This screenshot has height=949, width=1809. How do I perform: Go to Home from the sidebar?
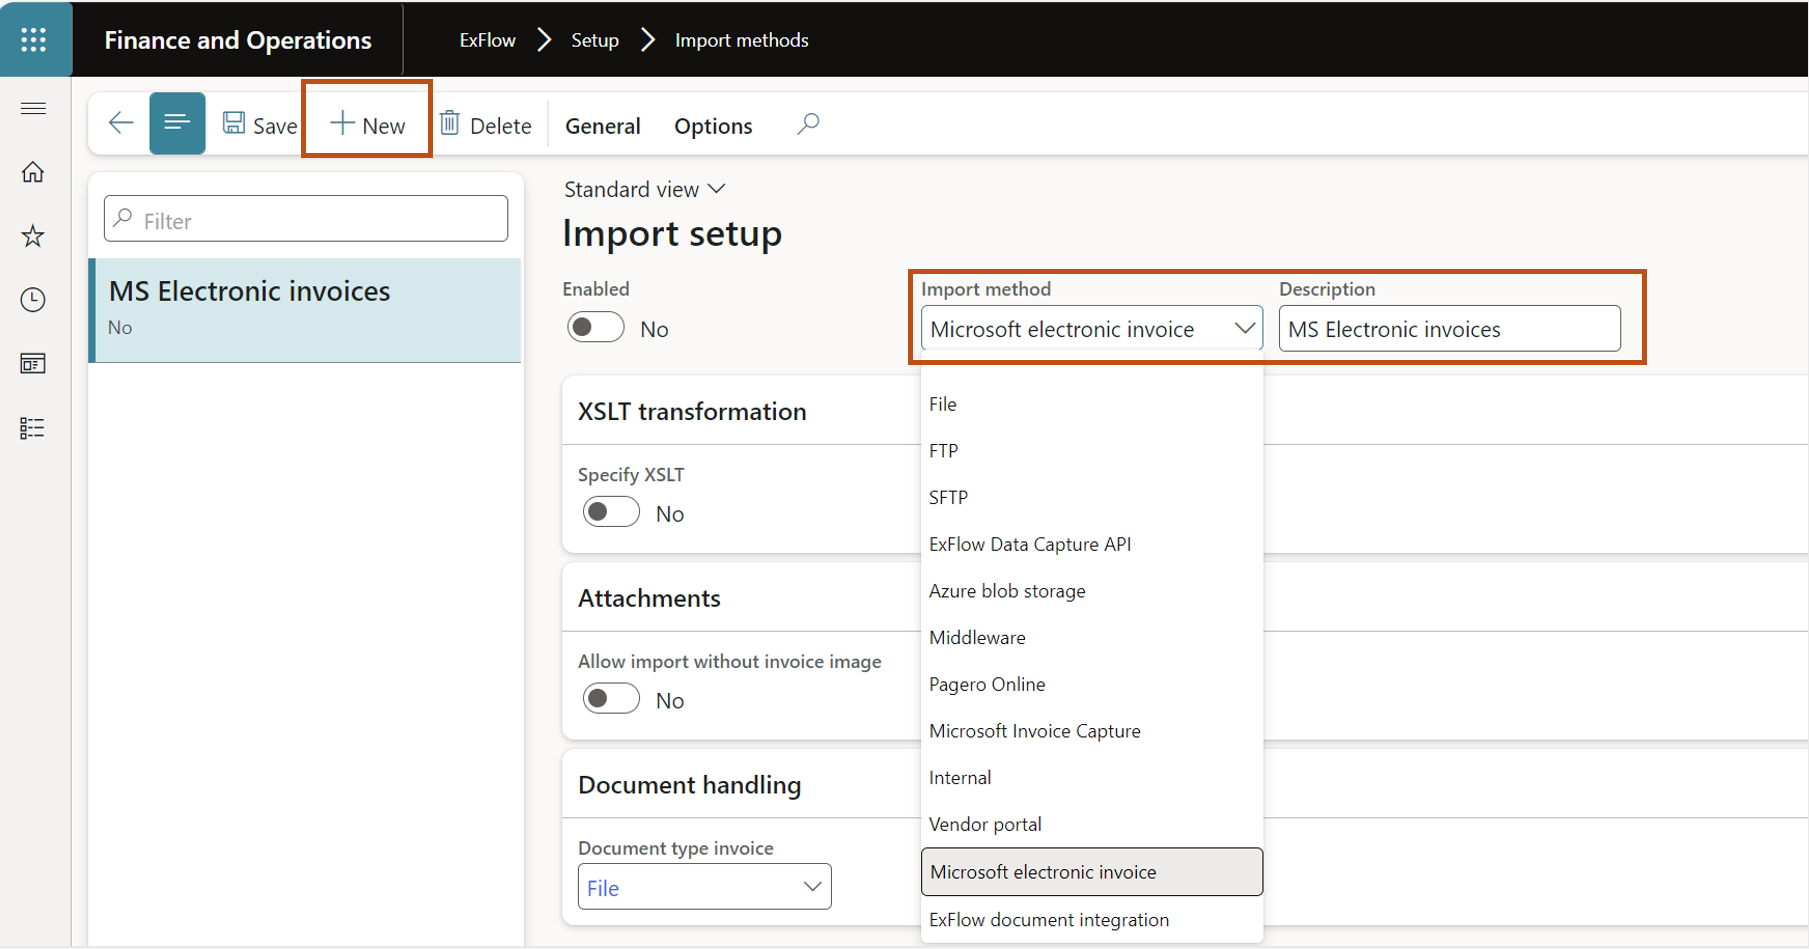[33, 172]
